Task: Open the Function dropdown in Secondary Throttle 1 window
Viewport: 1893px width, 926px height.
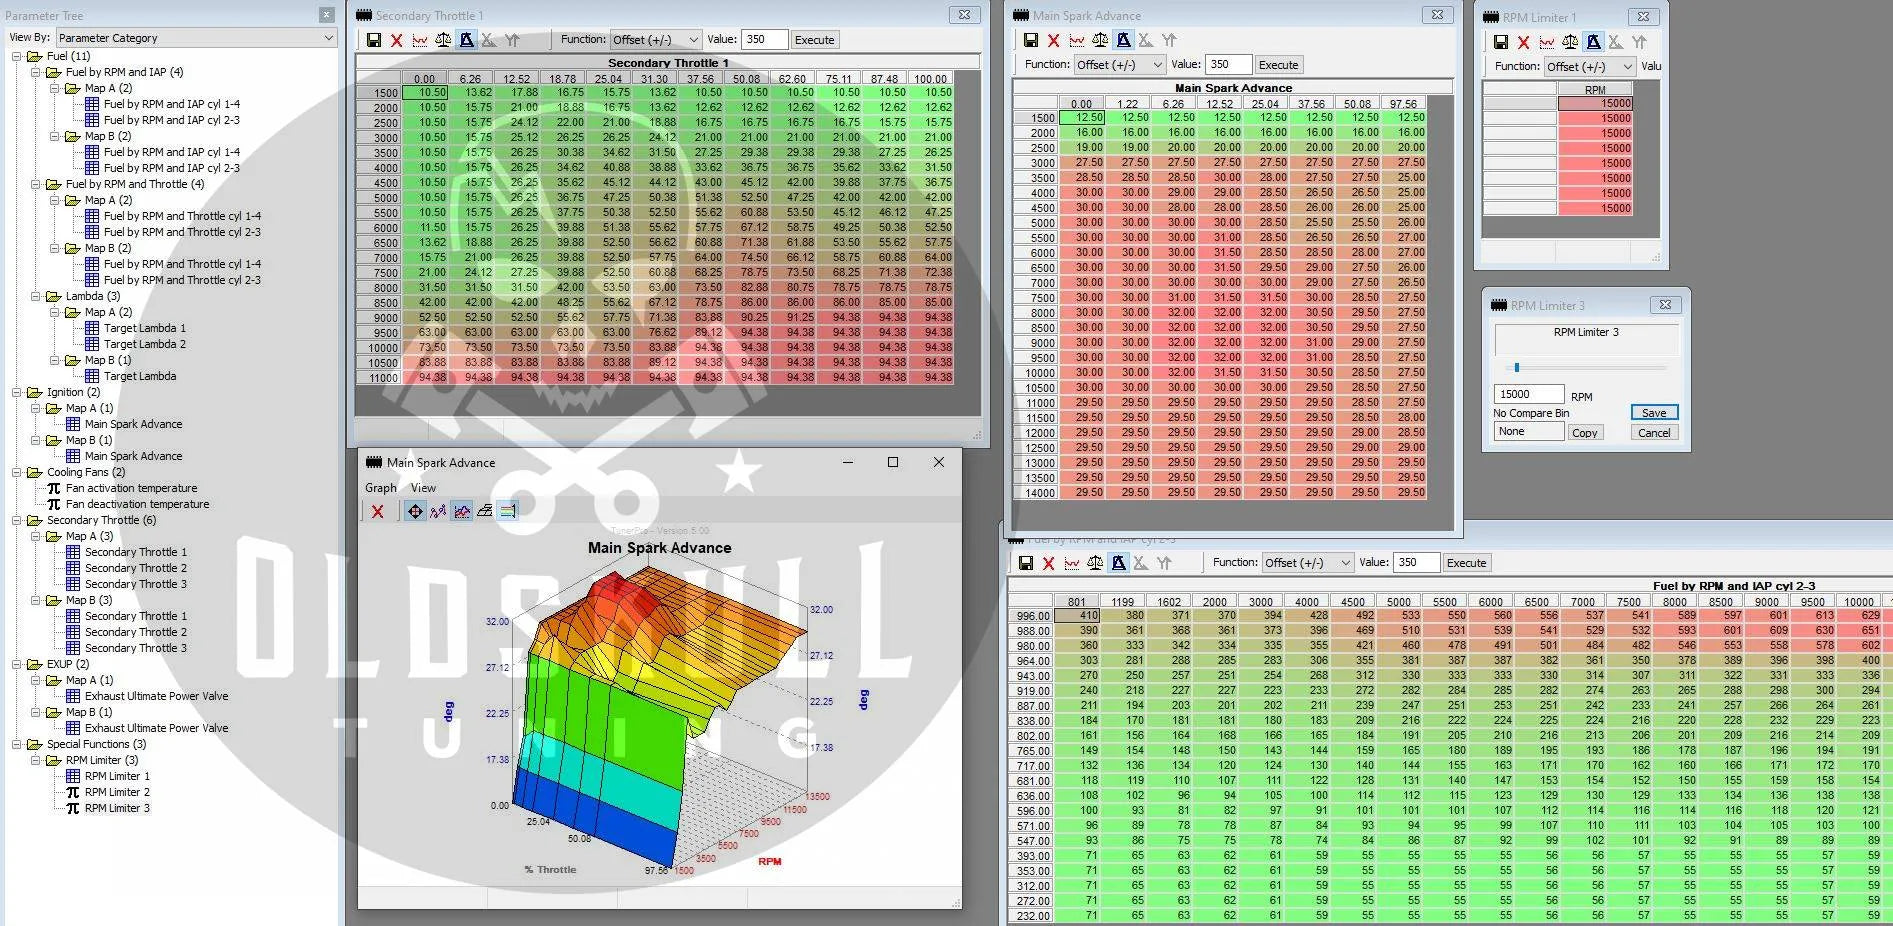Action: point(655,40)
